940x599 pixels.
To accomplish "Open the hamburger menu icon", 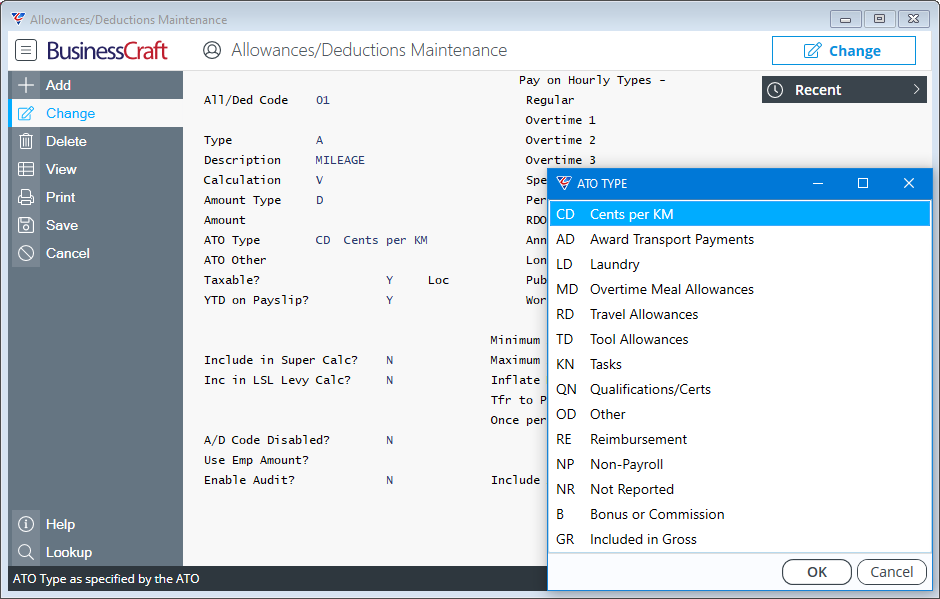I will 26,50.
